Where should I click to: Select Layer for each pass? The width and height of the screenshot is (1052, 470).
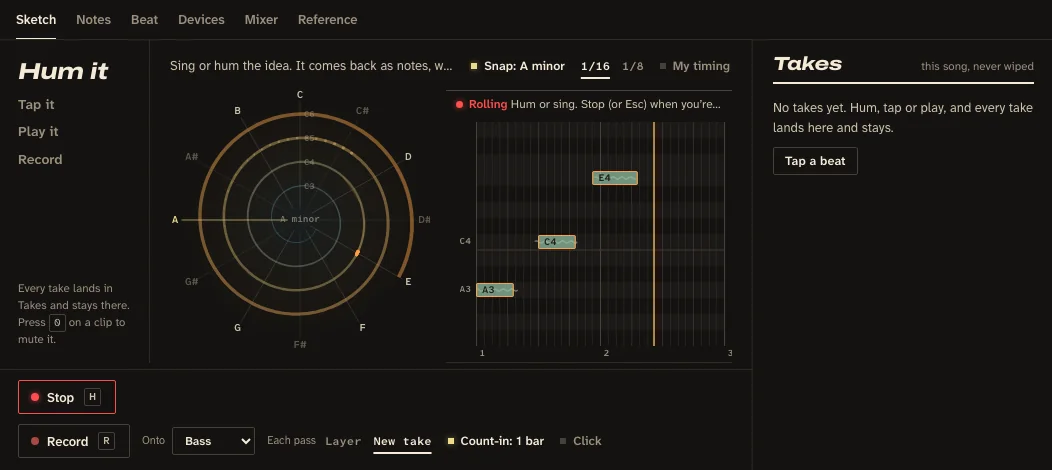point(343,440)
